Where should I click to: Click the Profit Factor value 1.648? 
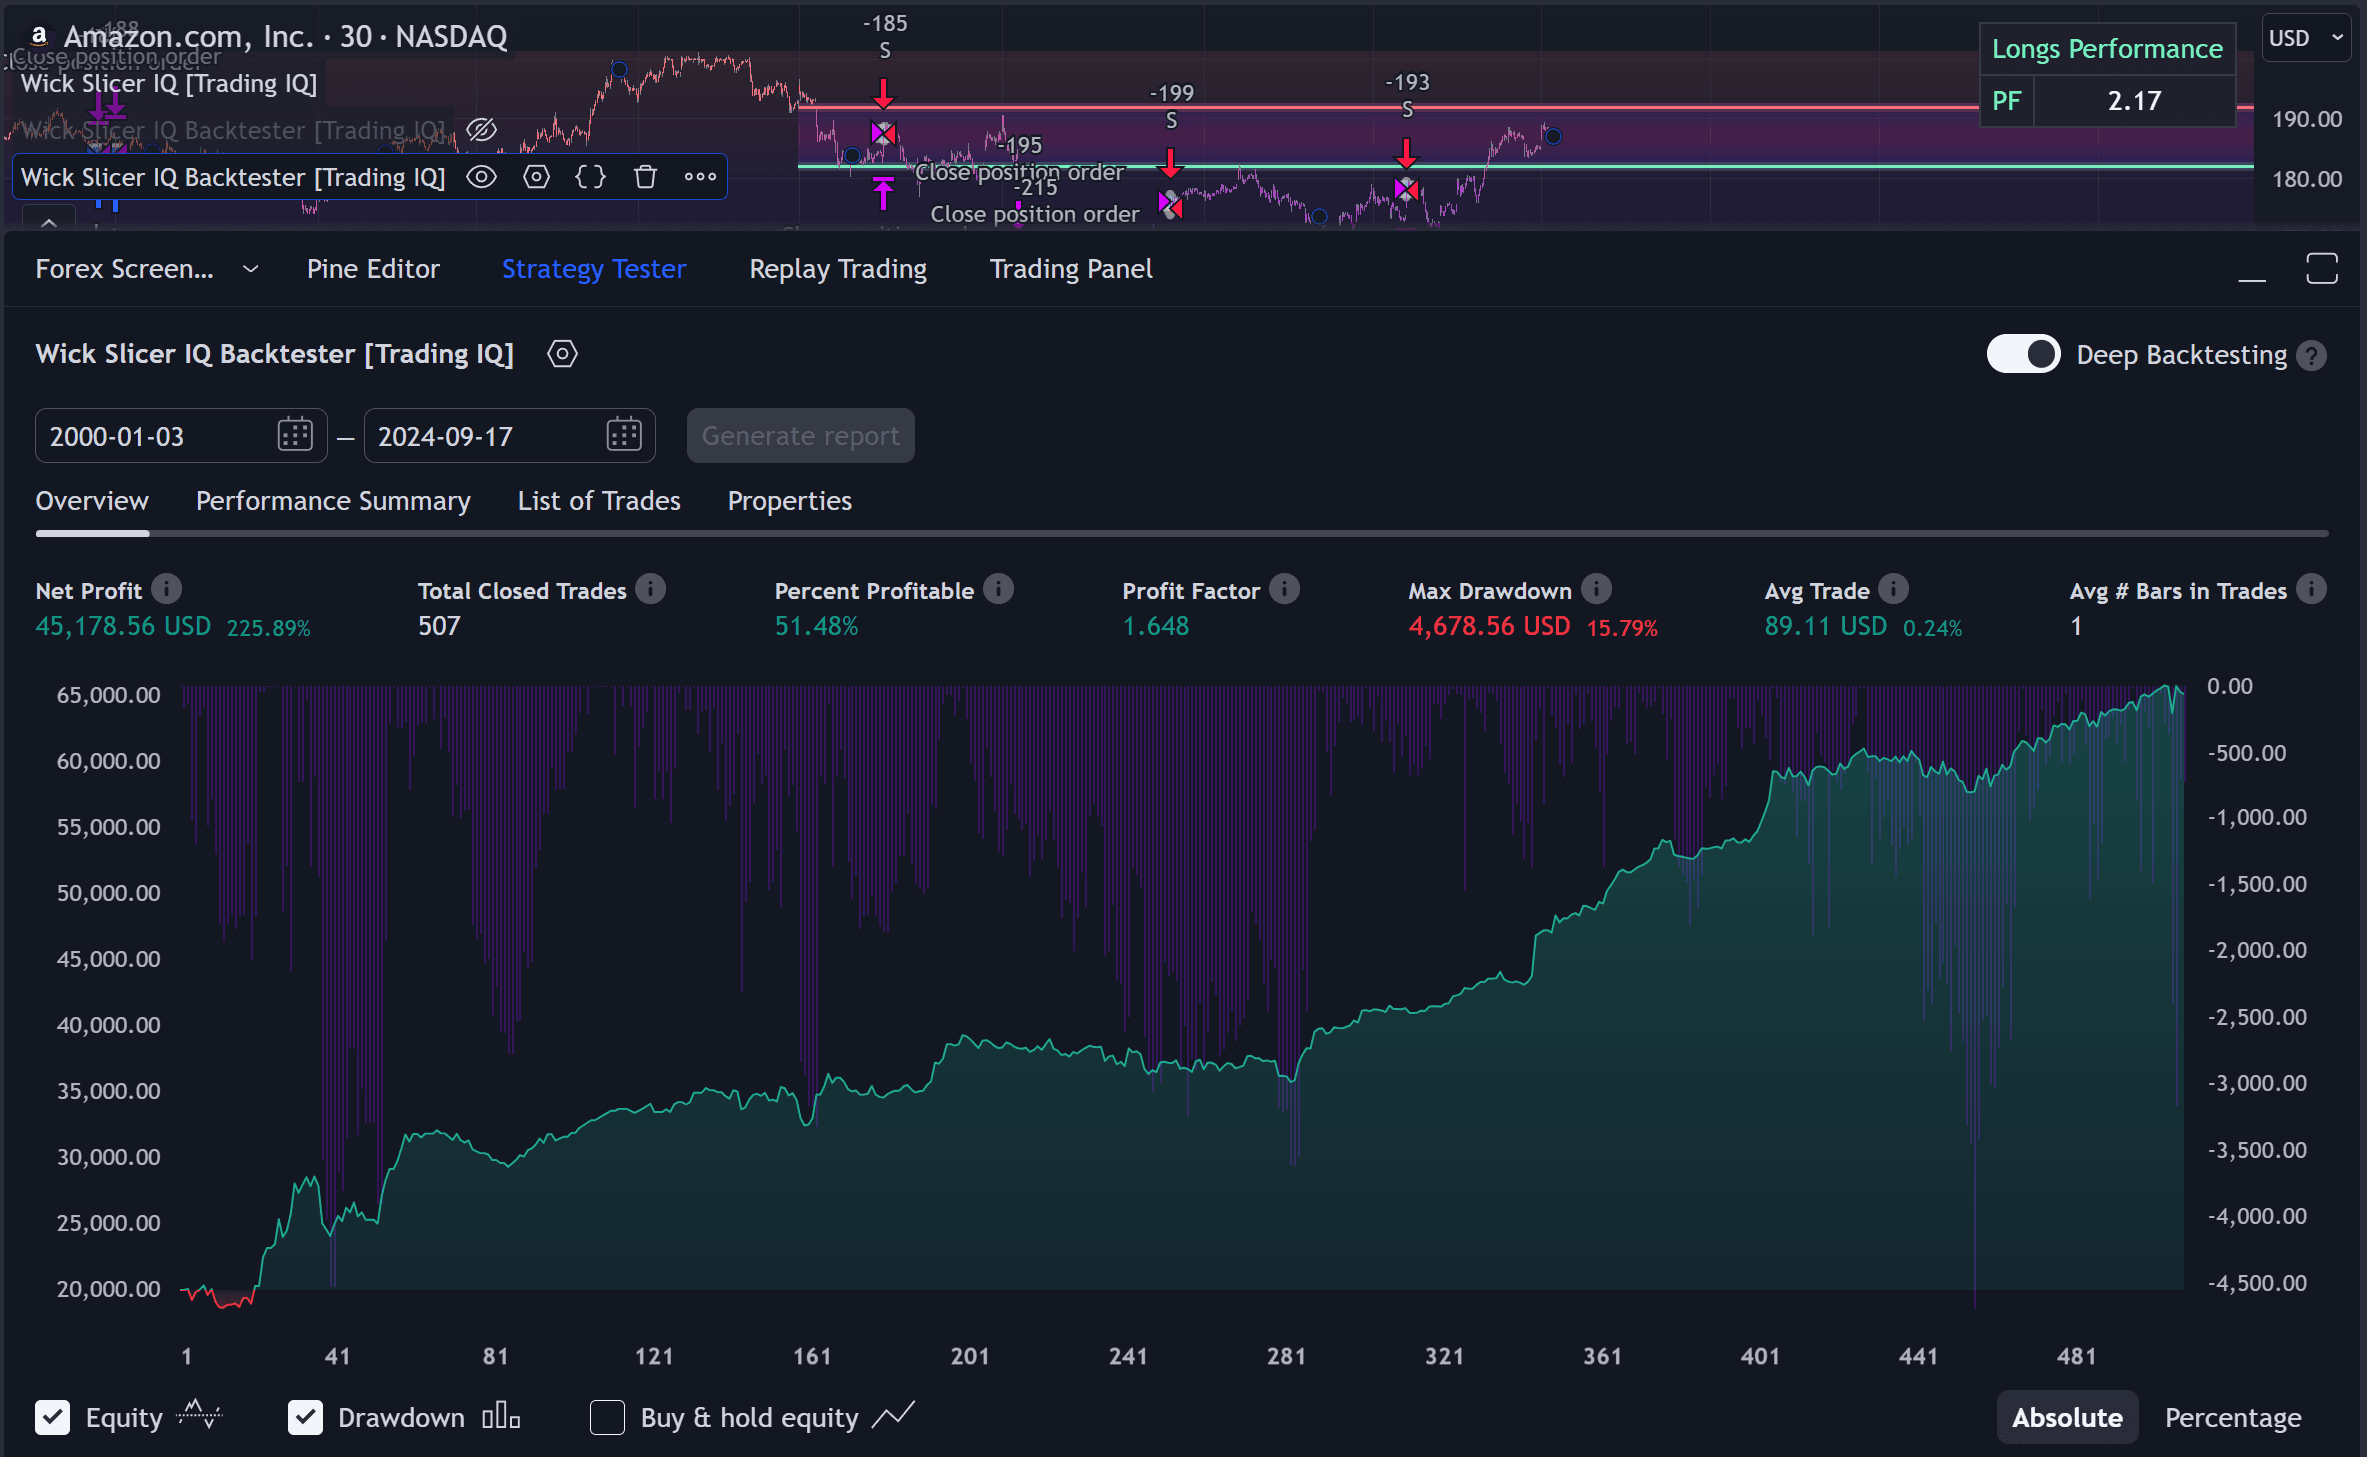pos(1156,626)
